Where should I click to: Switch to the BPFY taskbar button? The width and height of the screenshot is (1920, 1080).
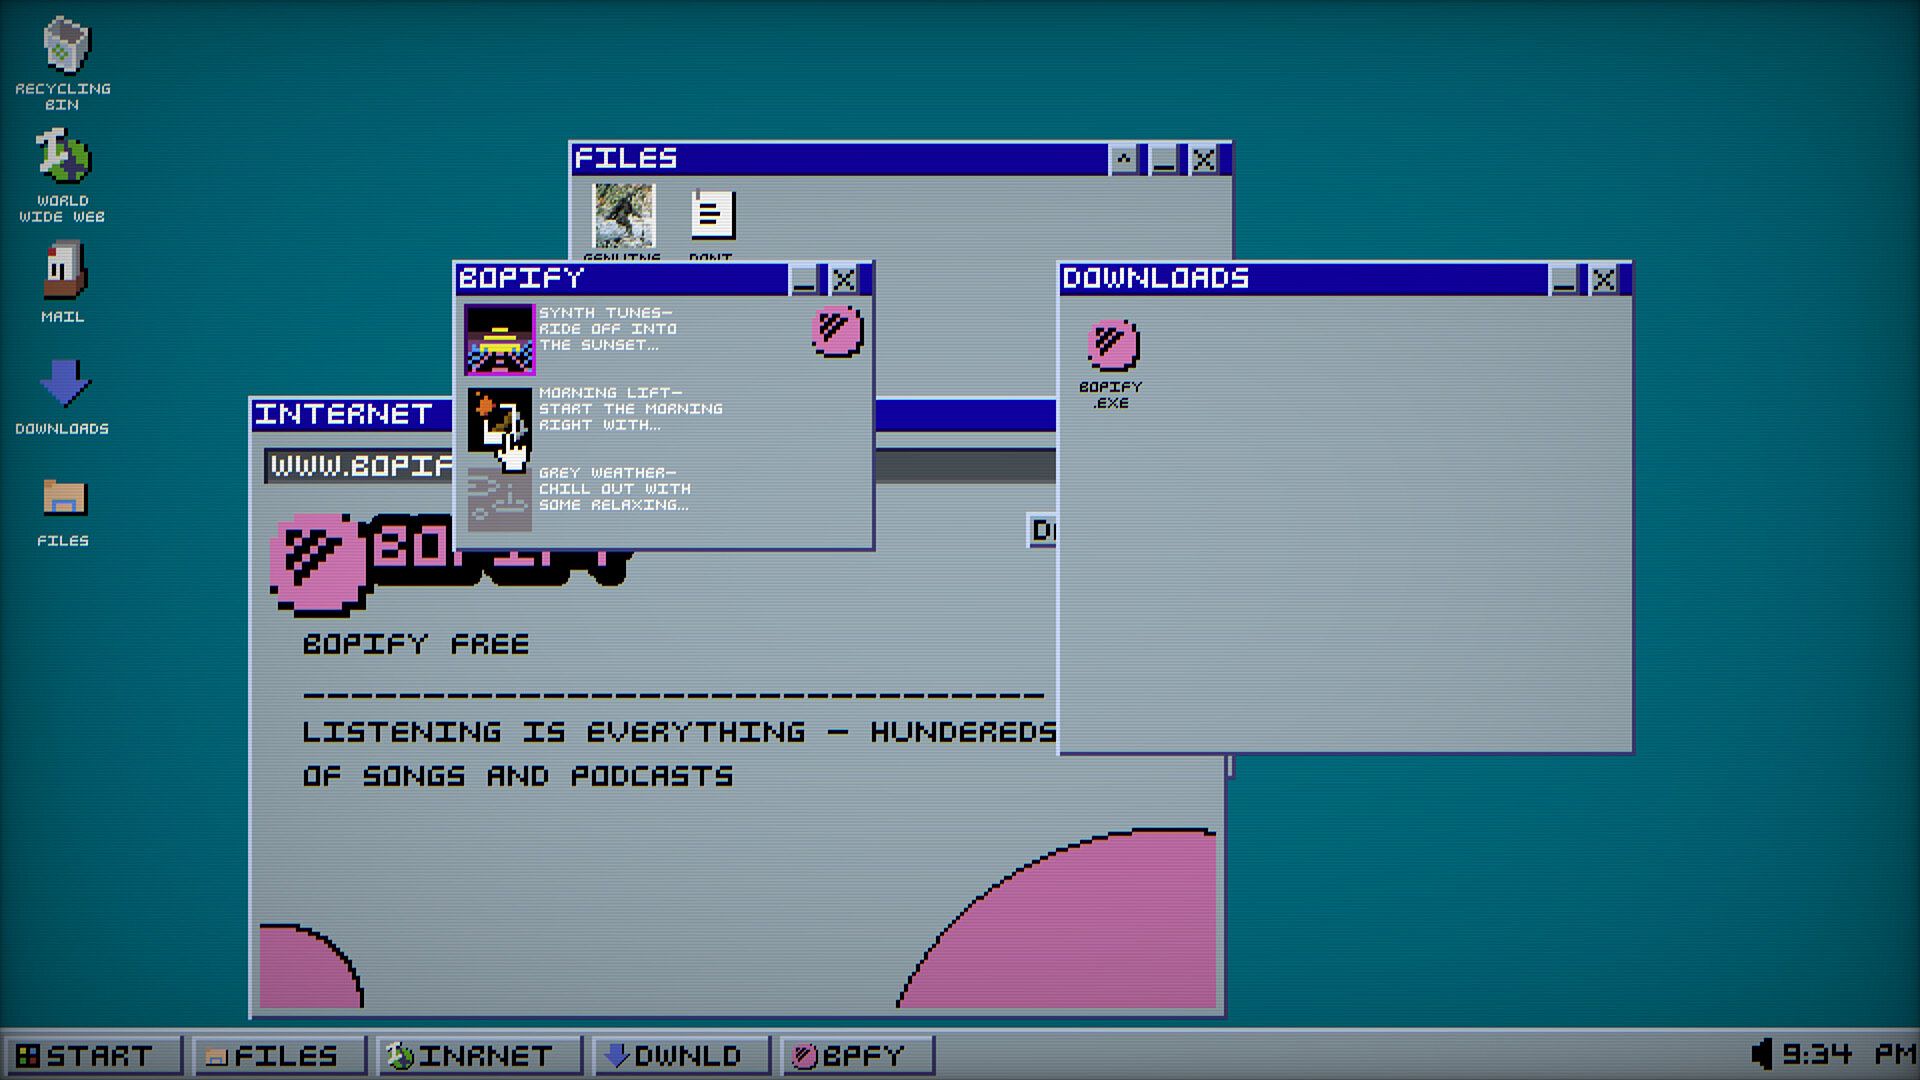point(855,1055)
